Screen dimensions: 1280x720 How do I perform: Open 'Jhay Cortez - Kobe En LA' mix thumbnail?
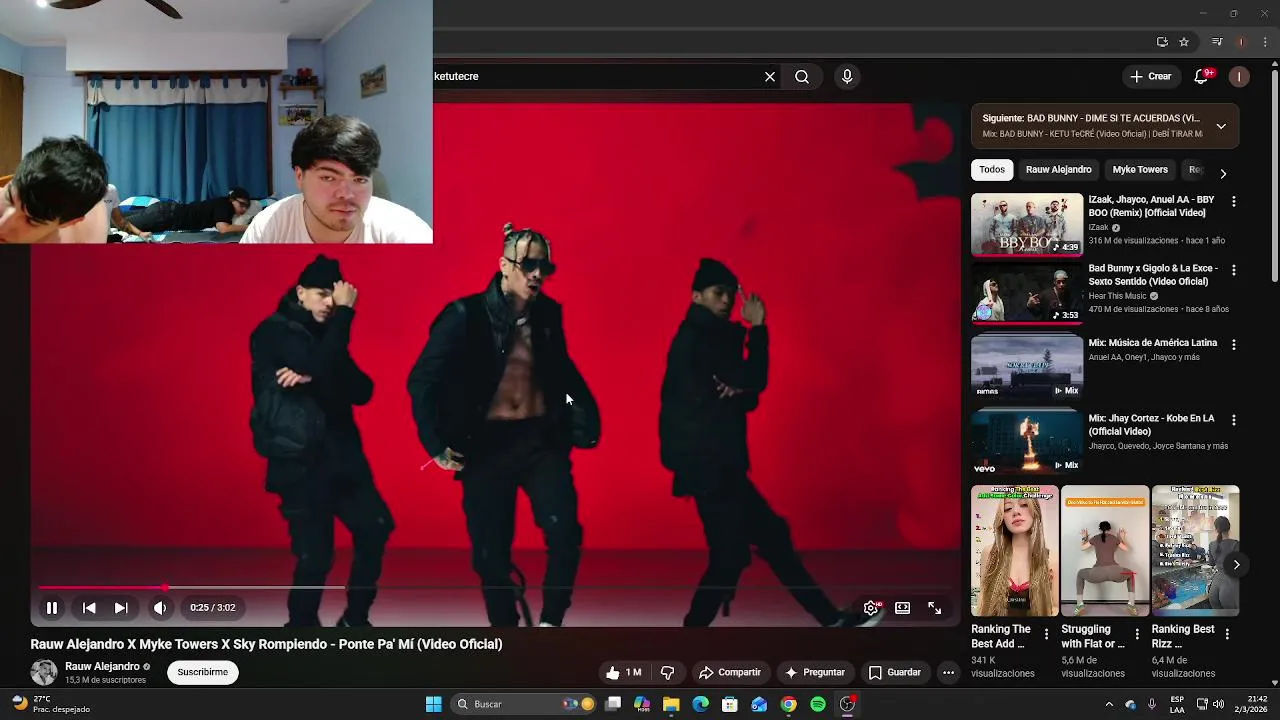pyautogui.click(x=1027, y=441)
